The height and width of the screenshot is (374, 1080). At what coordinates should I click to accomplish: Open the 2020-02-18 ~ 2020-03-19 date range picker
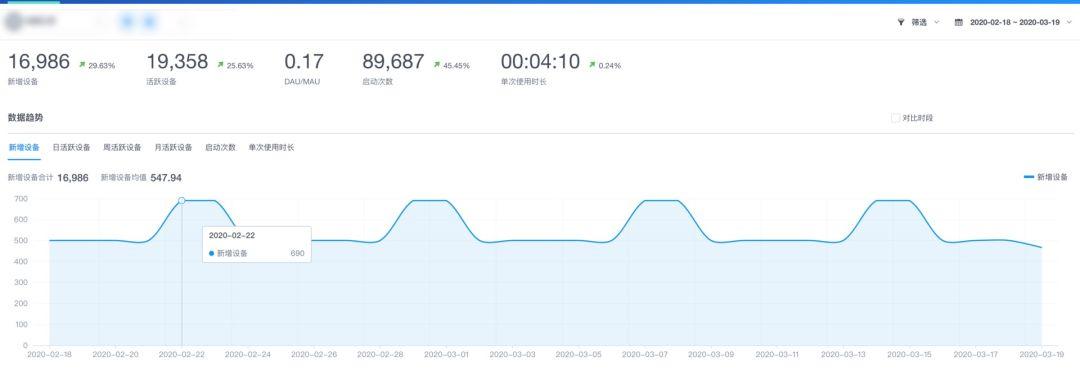pos(1014,23)
